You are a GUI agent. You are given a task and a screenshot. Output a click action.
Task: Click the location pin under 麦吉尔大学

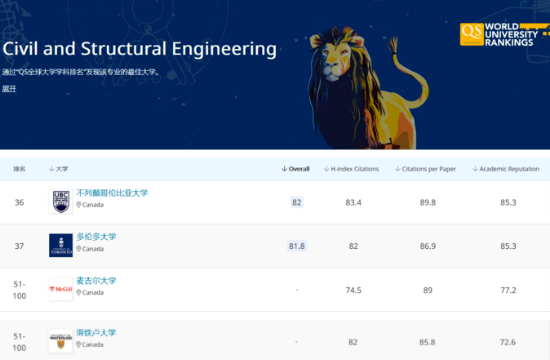tap(79, 292)
